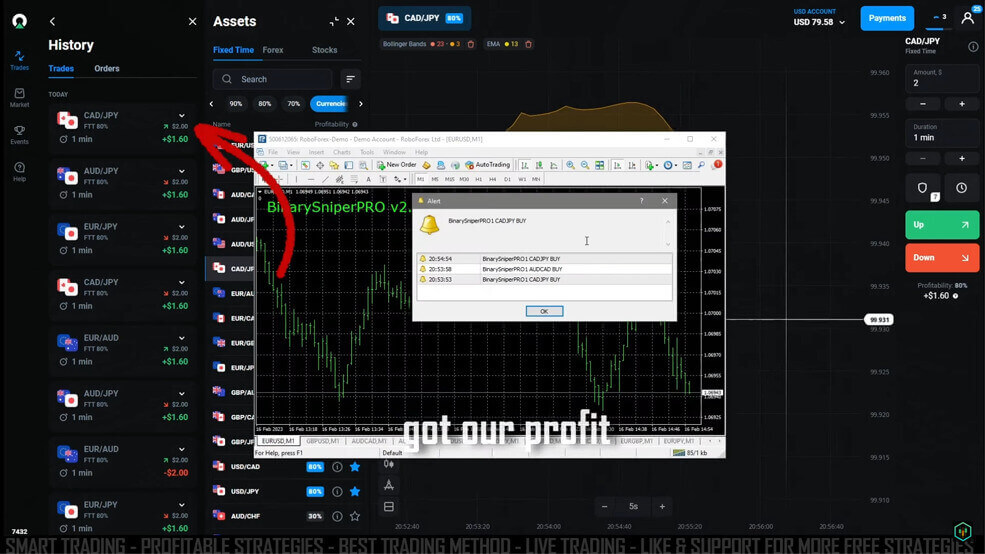The image size is (985, 554).
Task: Click OK in the Alert dialog
Action: coord(544,312)
